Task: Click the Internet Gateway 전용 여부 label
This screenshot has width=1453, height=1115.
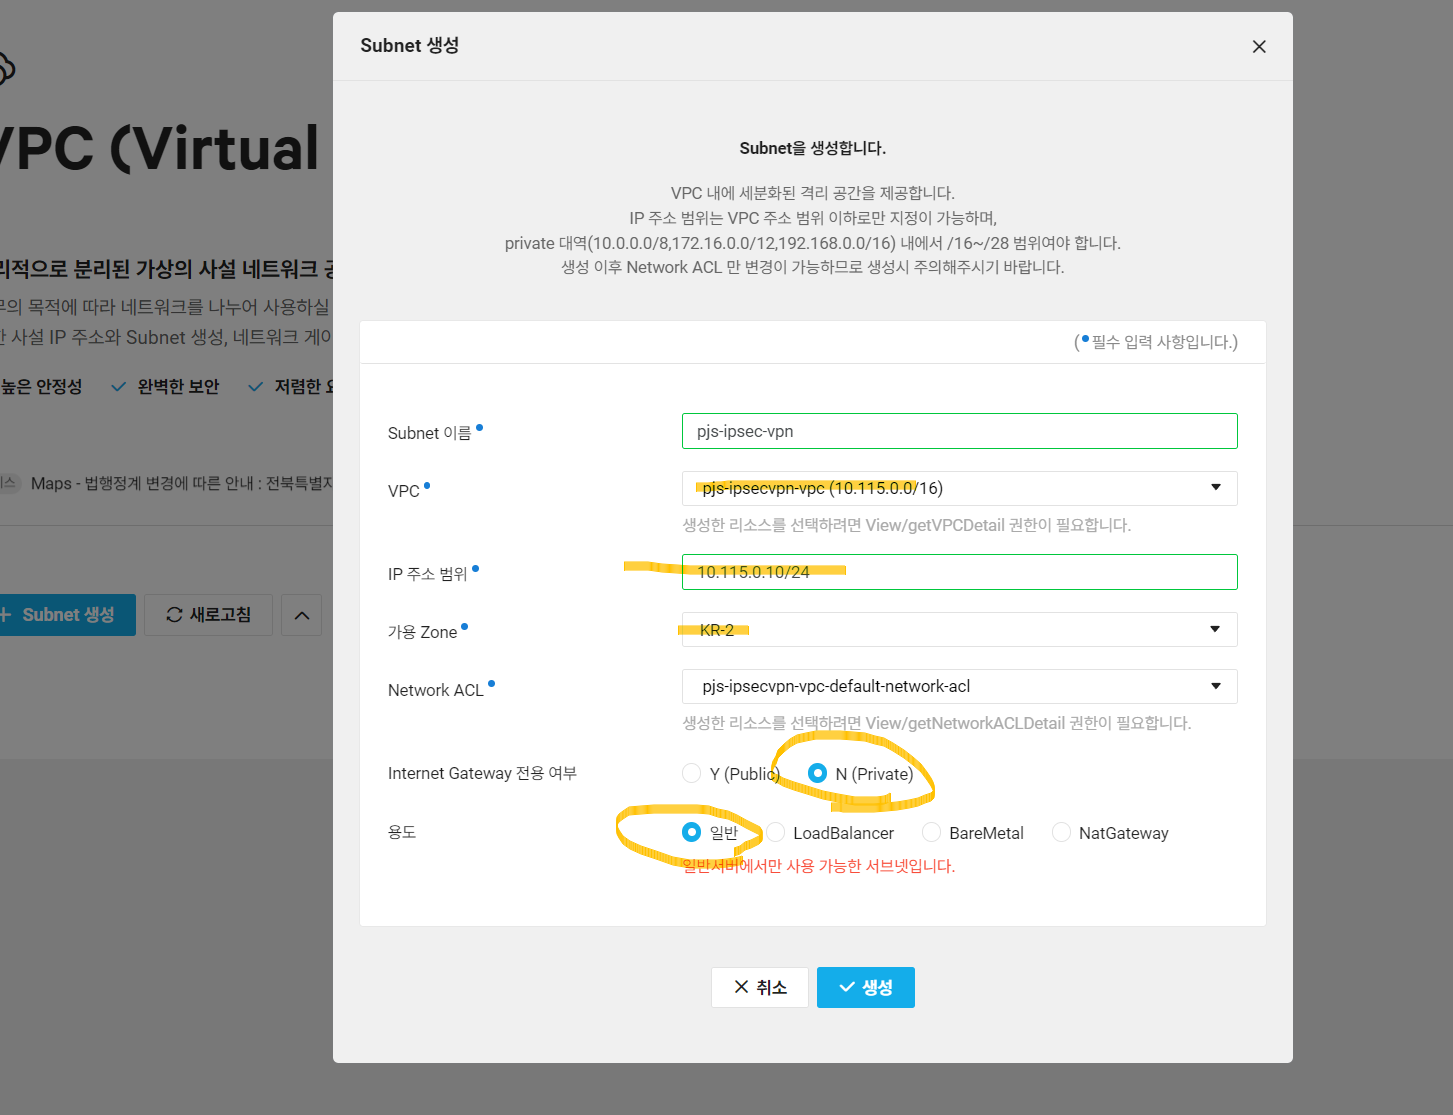Action: coord(482,773)
